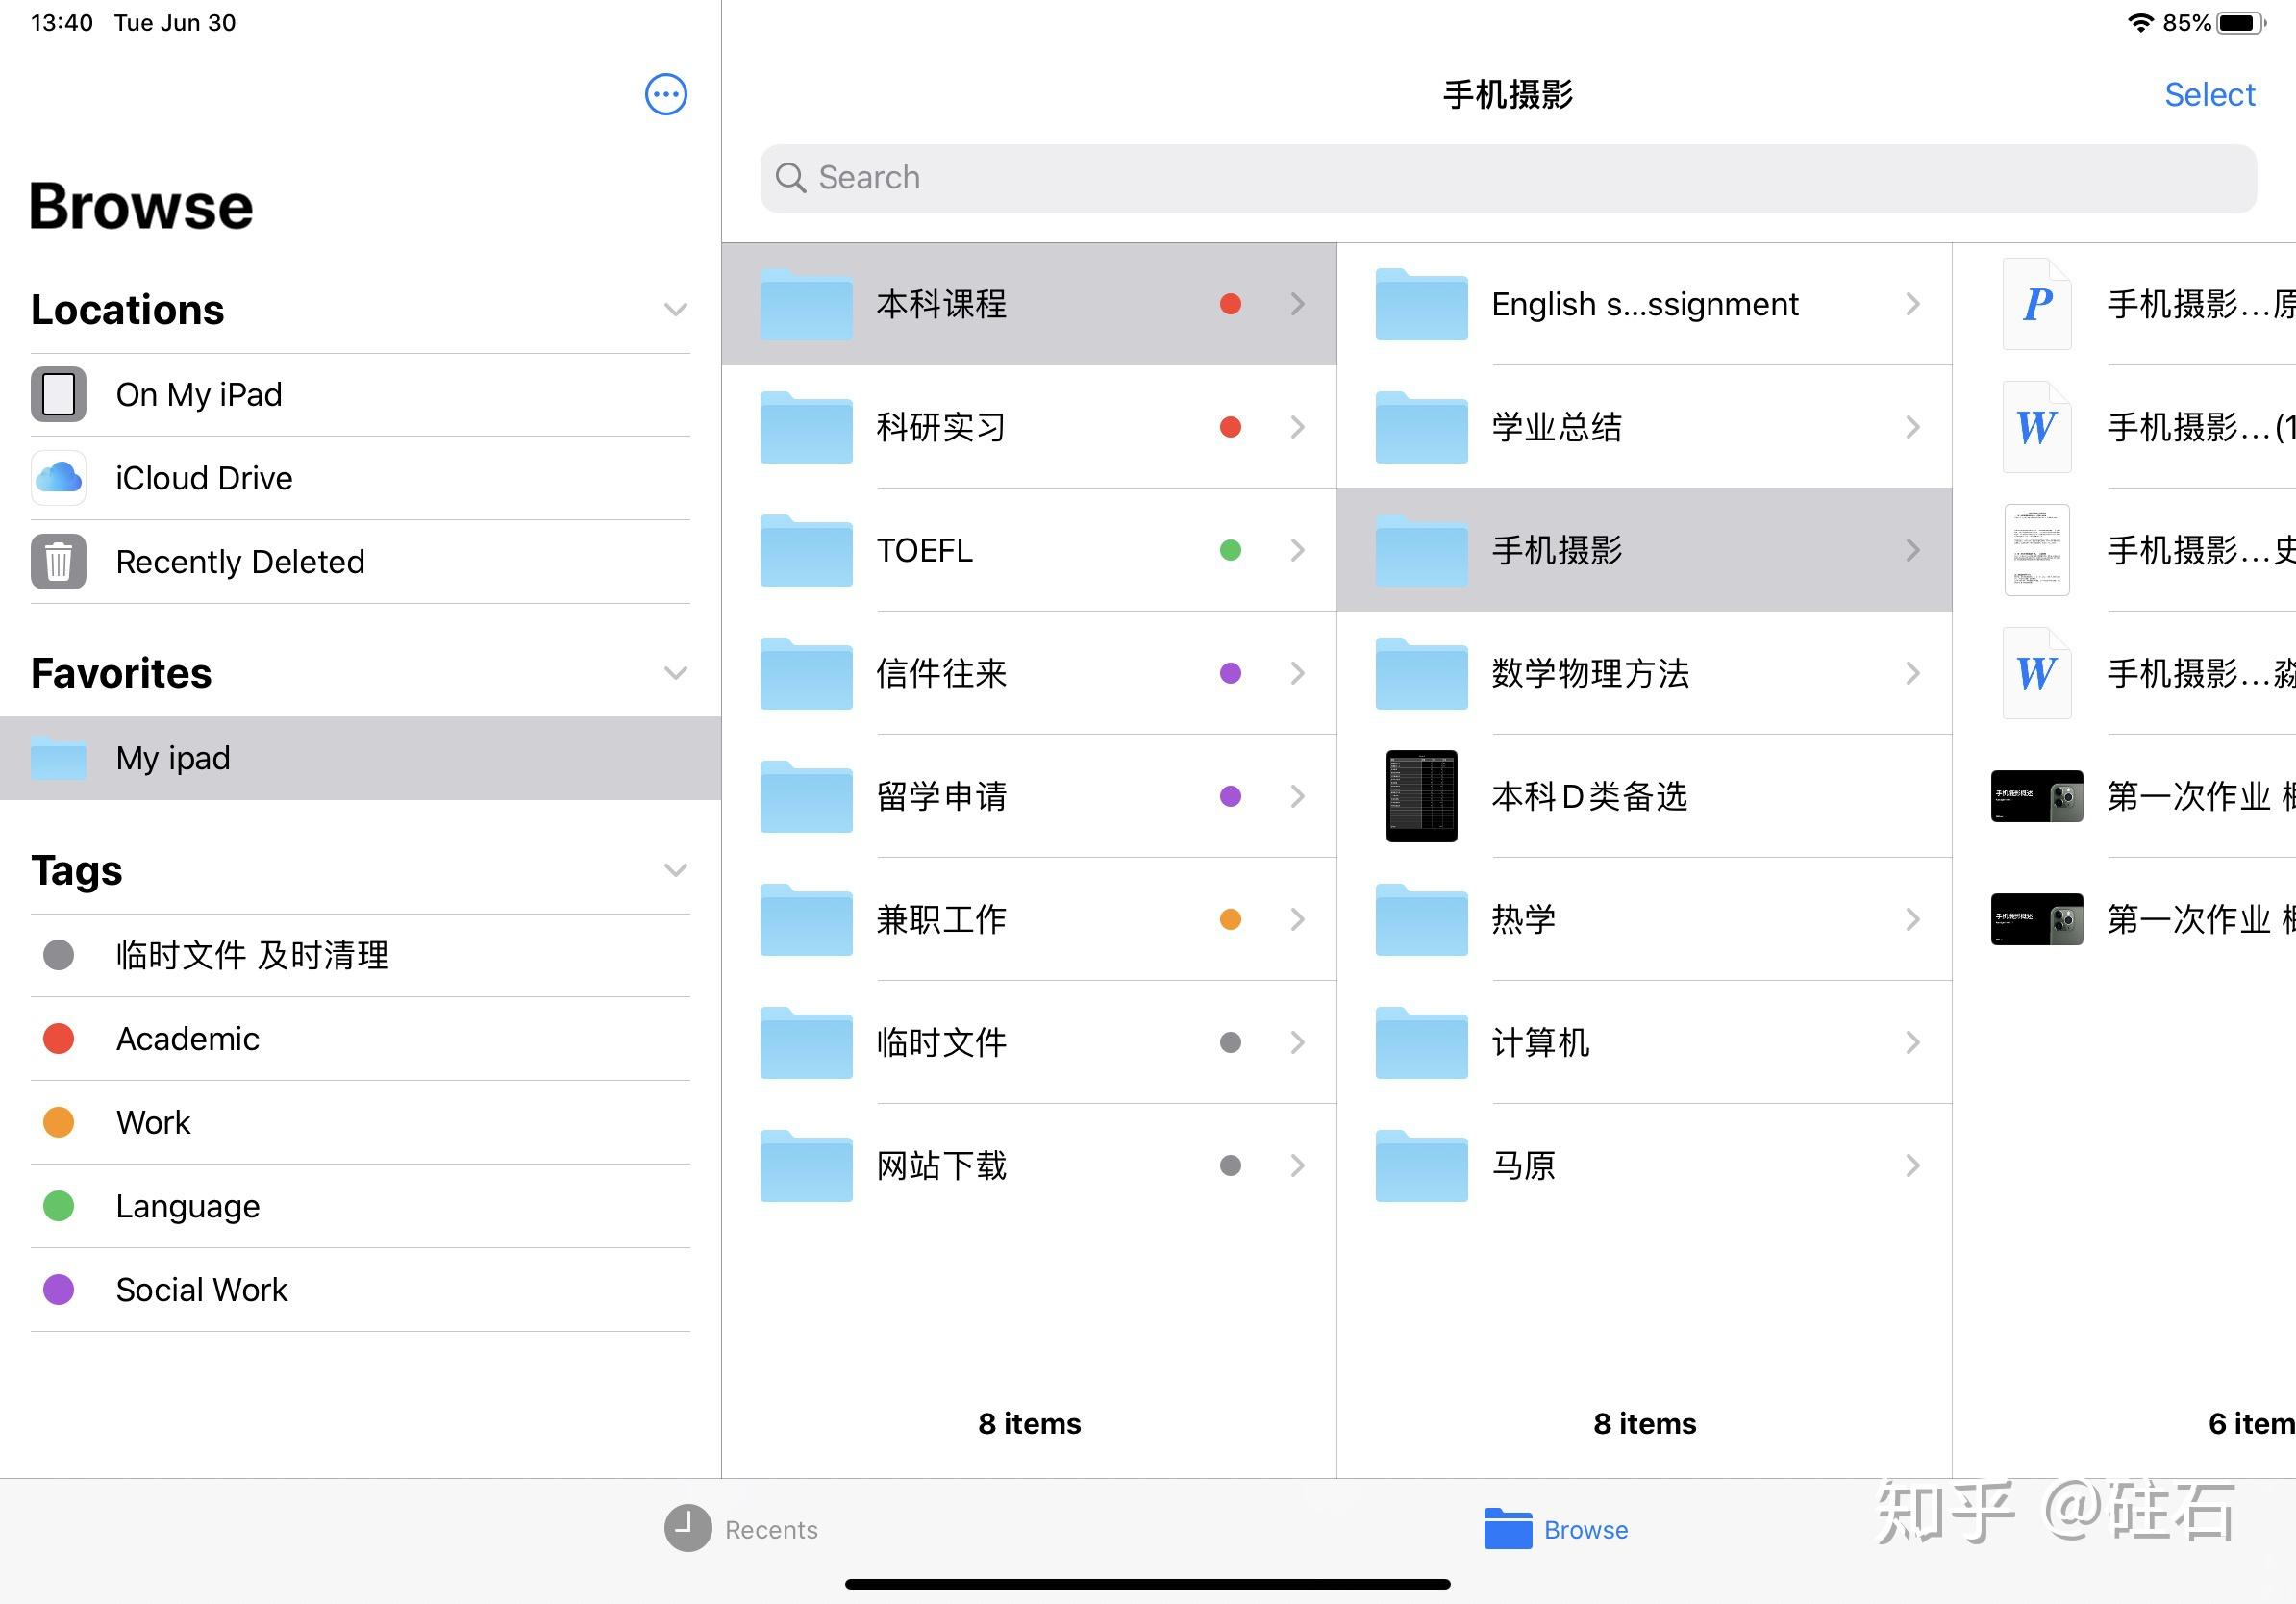The height and width of the screenshot is (1604, 2296).
Task: Select the Work orange tag filter
Action: pos(150,1120)
